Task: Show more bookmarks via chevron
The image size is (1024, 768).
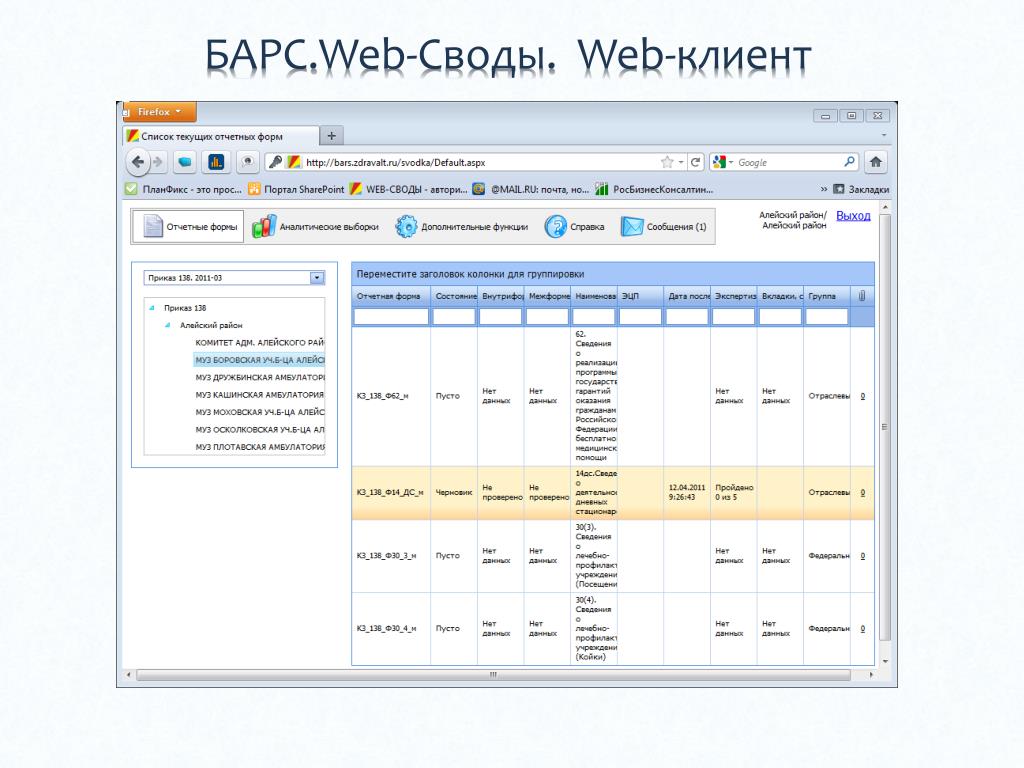Action: point(824,189)
